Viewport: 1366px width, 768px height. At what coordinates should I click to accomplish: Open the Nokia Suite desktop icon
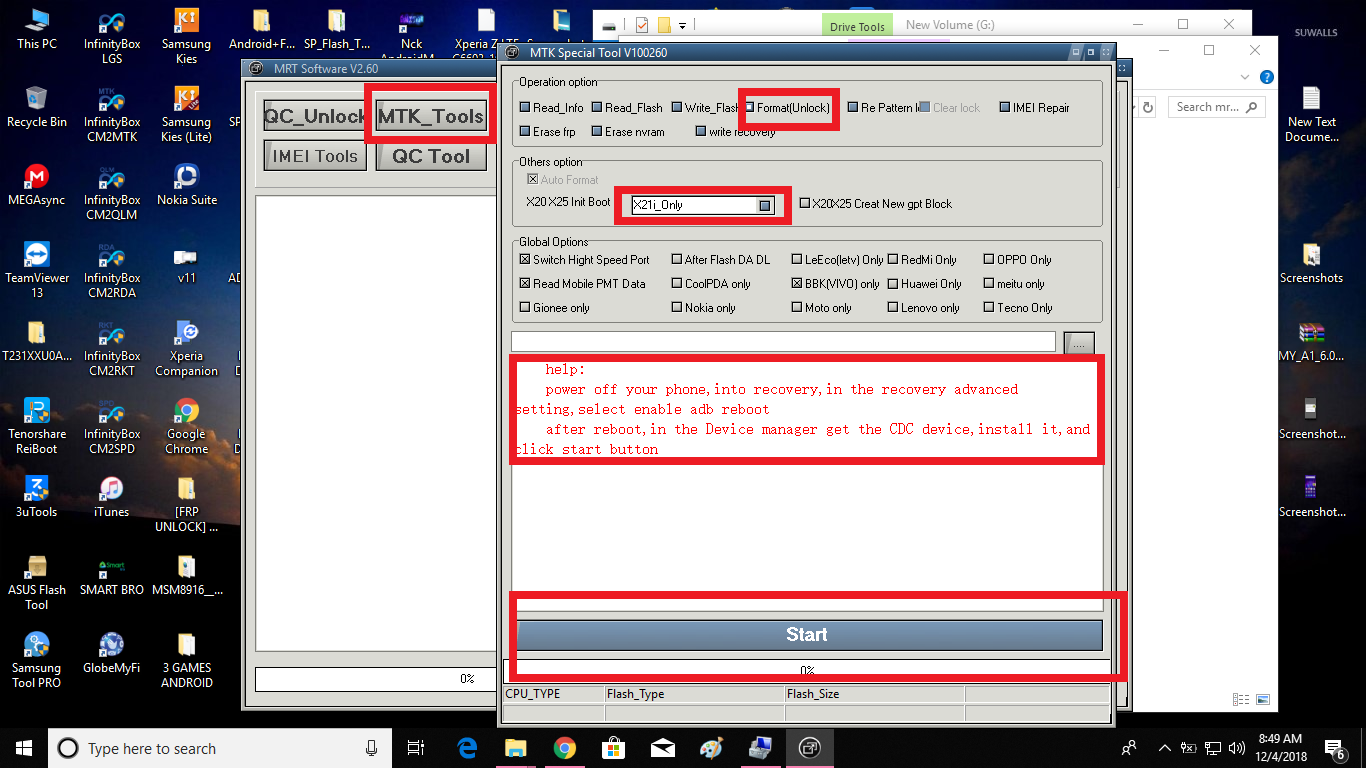[186, 184]
